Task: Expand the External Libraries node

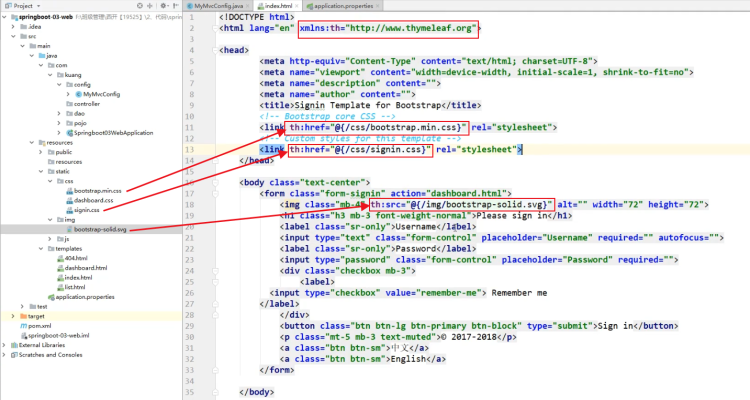Action: coord(4,345)
